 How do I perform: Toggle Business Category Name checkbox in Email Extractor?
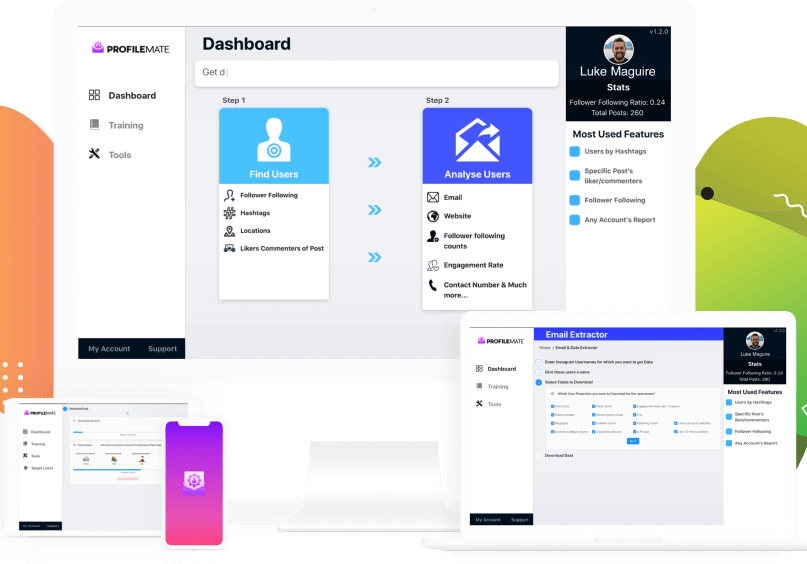coord(552,432)
